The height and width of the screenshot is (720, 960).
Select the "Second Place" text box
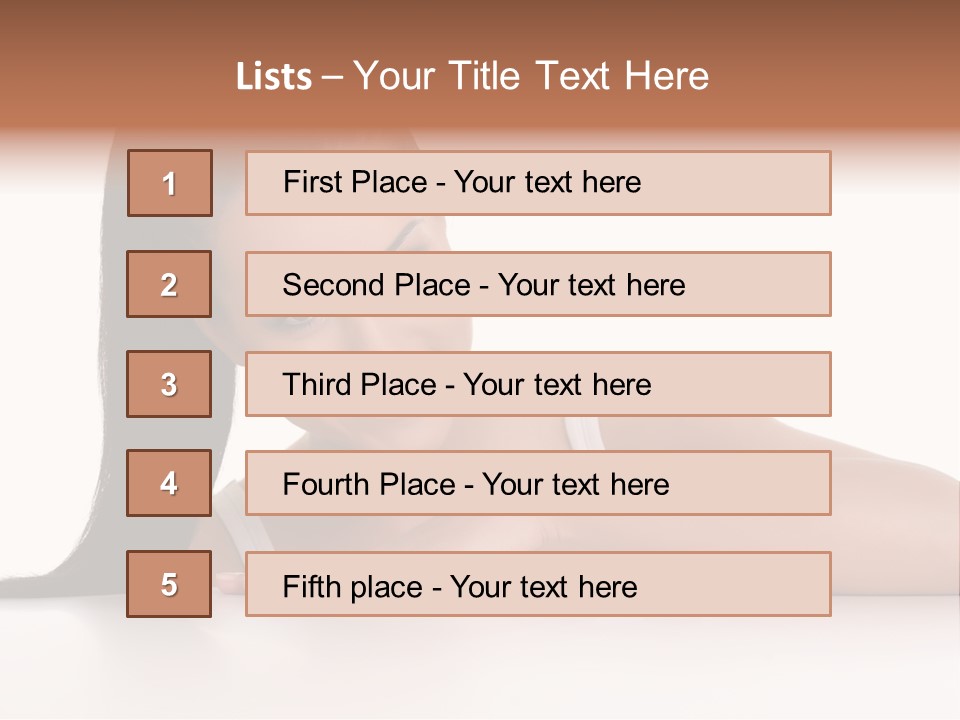click(538, 284)
